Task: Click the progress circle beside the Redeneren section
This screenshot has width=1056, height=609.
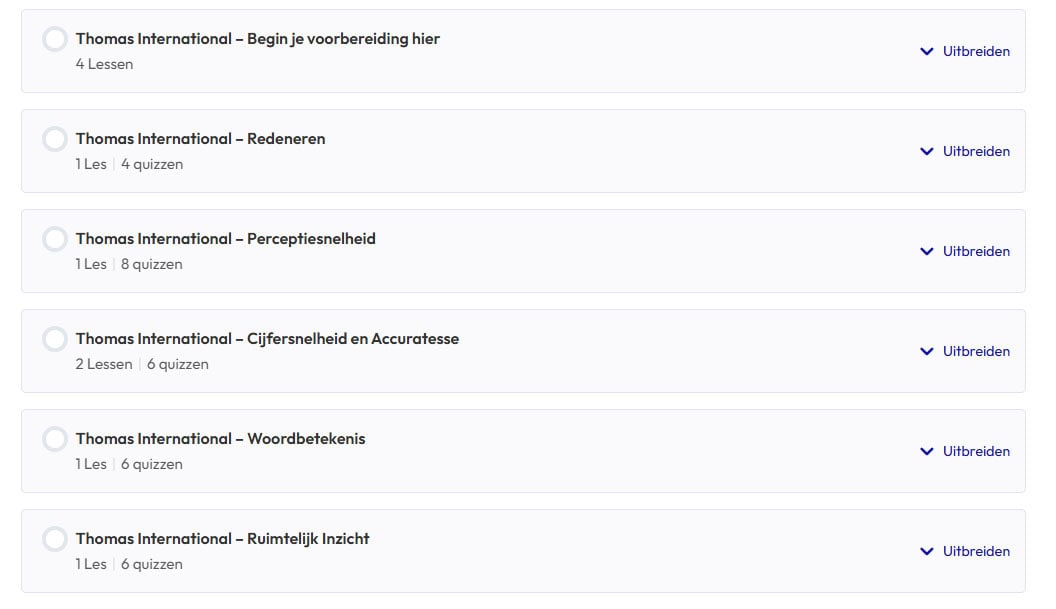Action: [x=55, y=140]
